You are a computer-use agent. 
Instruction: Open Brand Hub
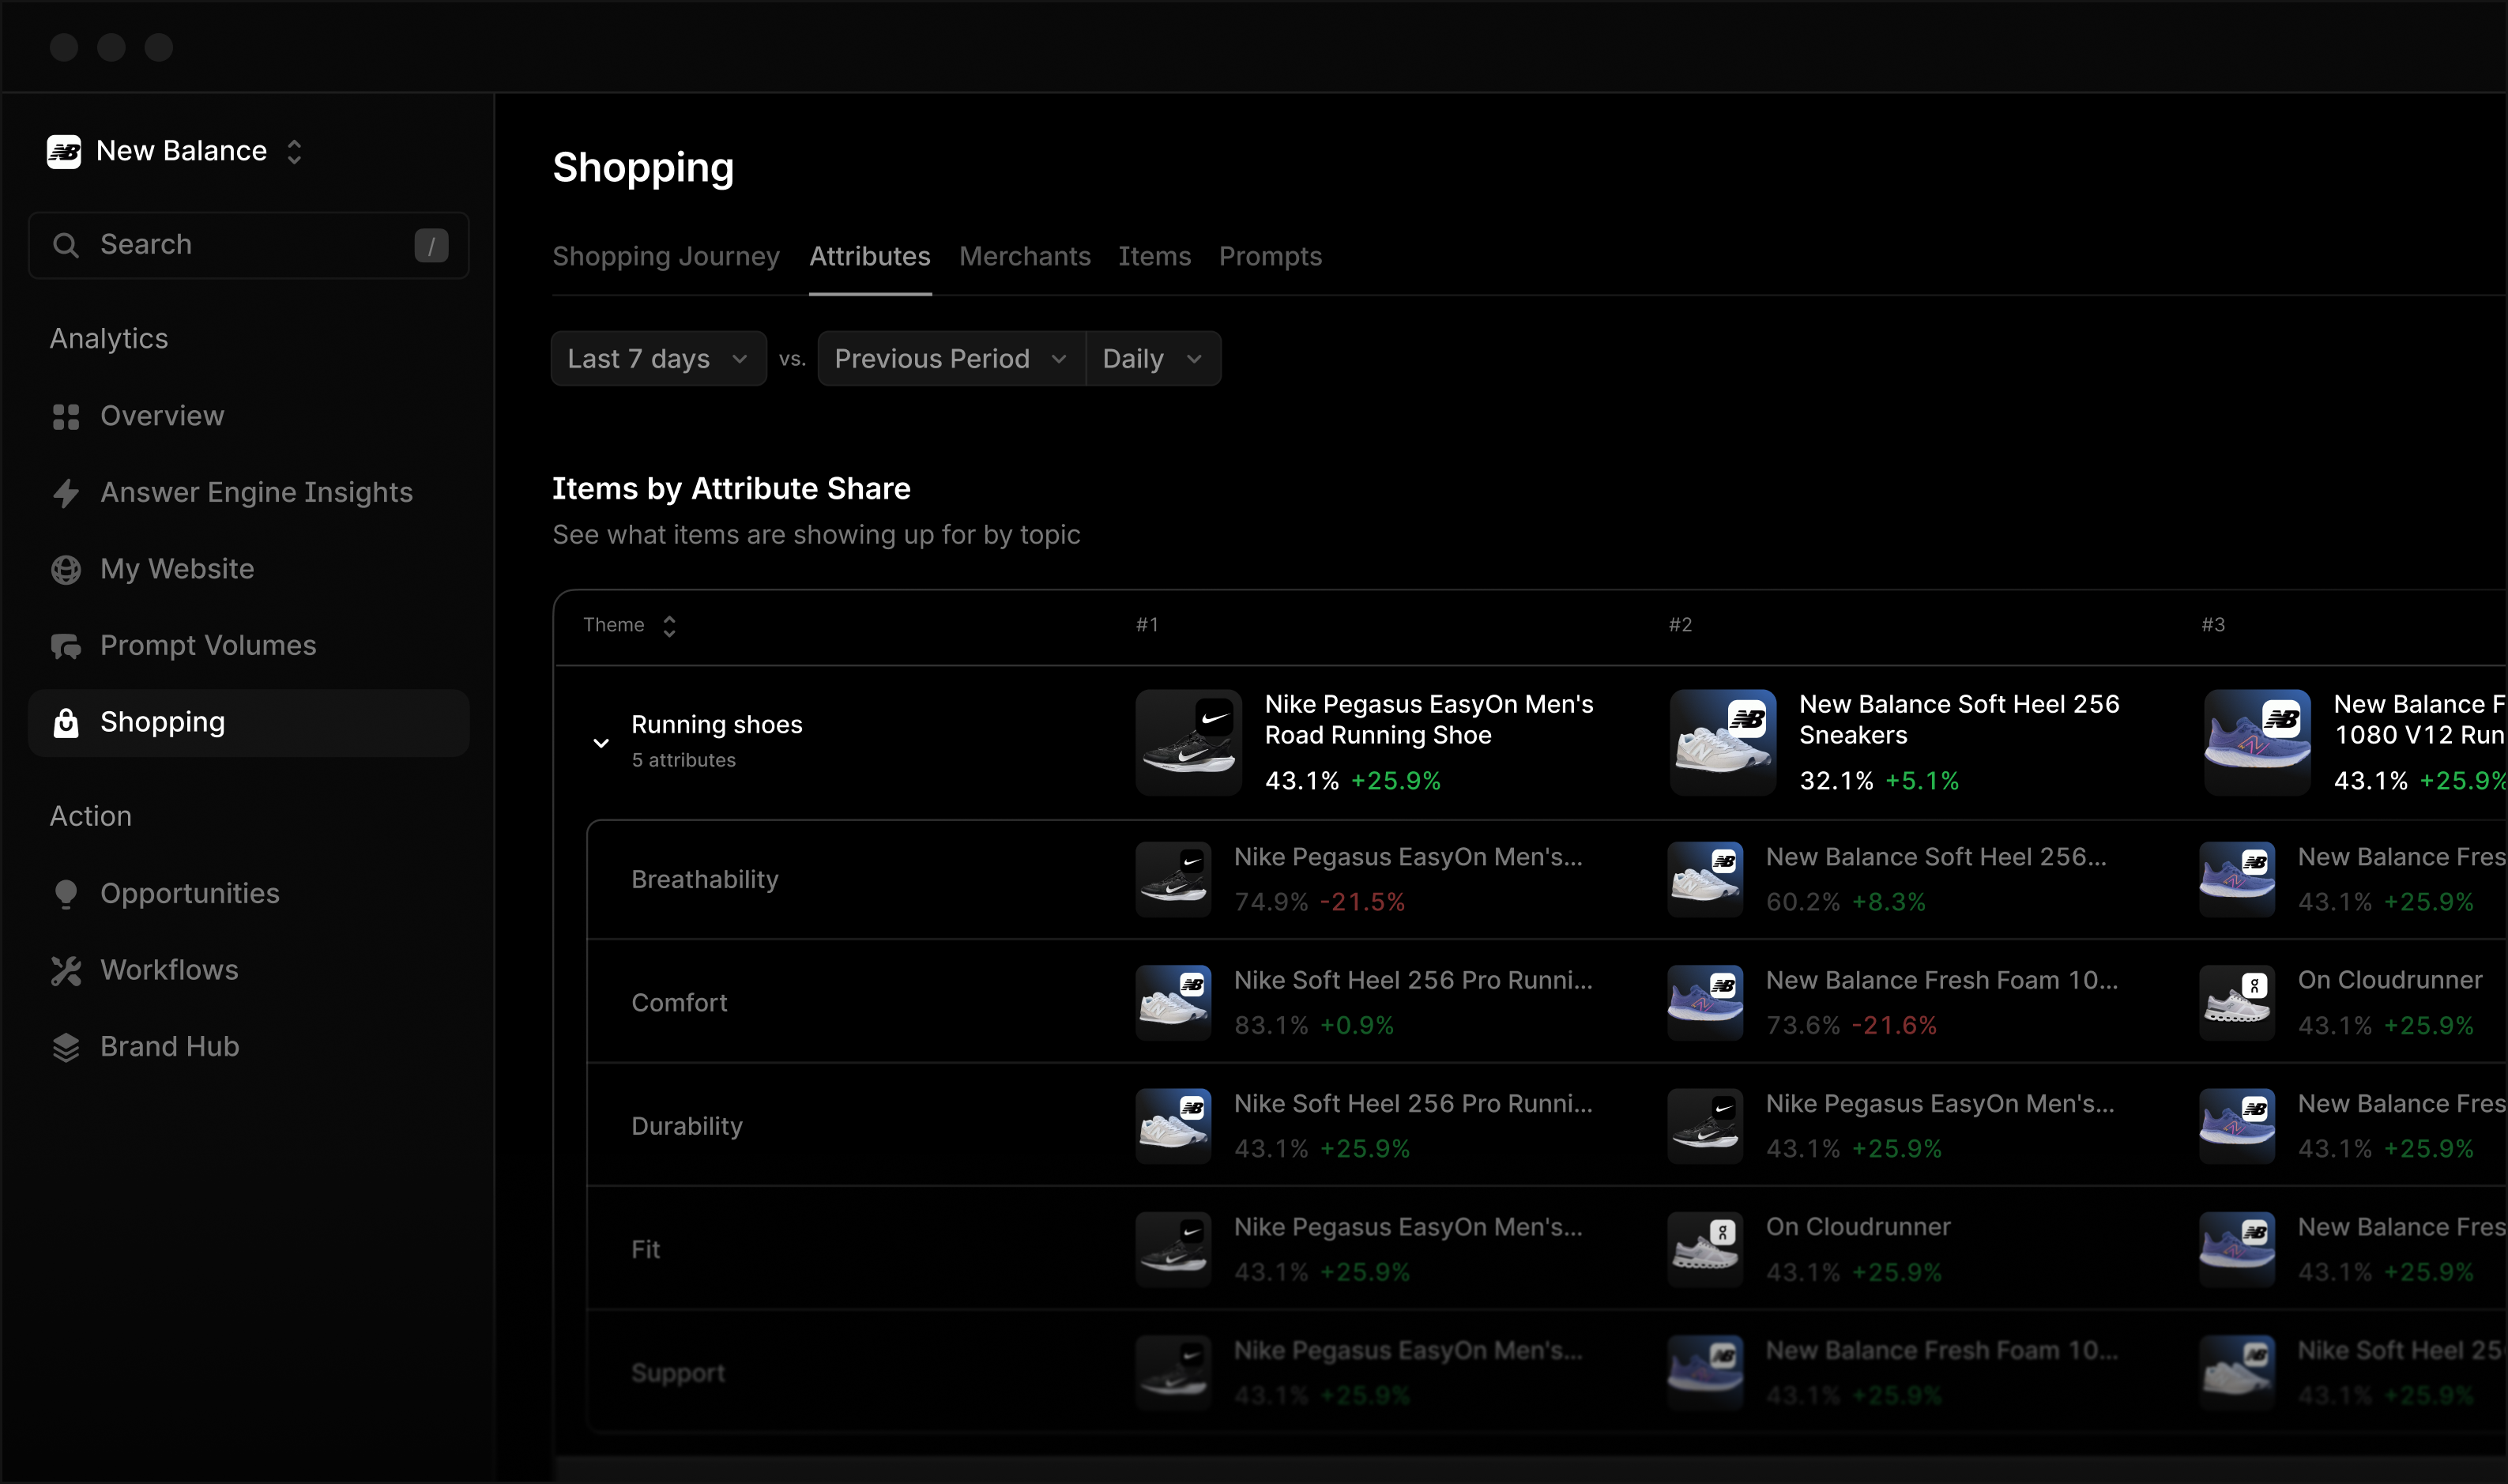click(169, 1046)
